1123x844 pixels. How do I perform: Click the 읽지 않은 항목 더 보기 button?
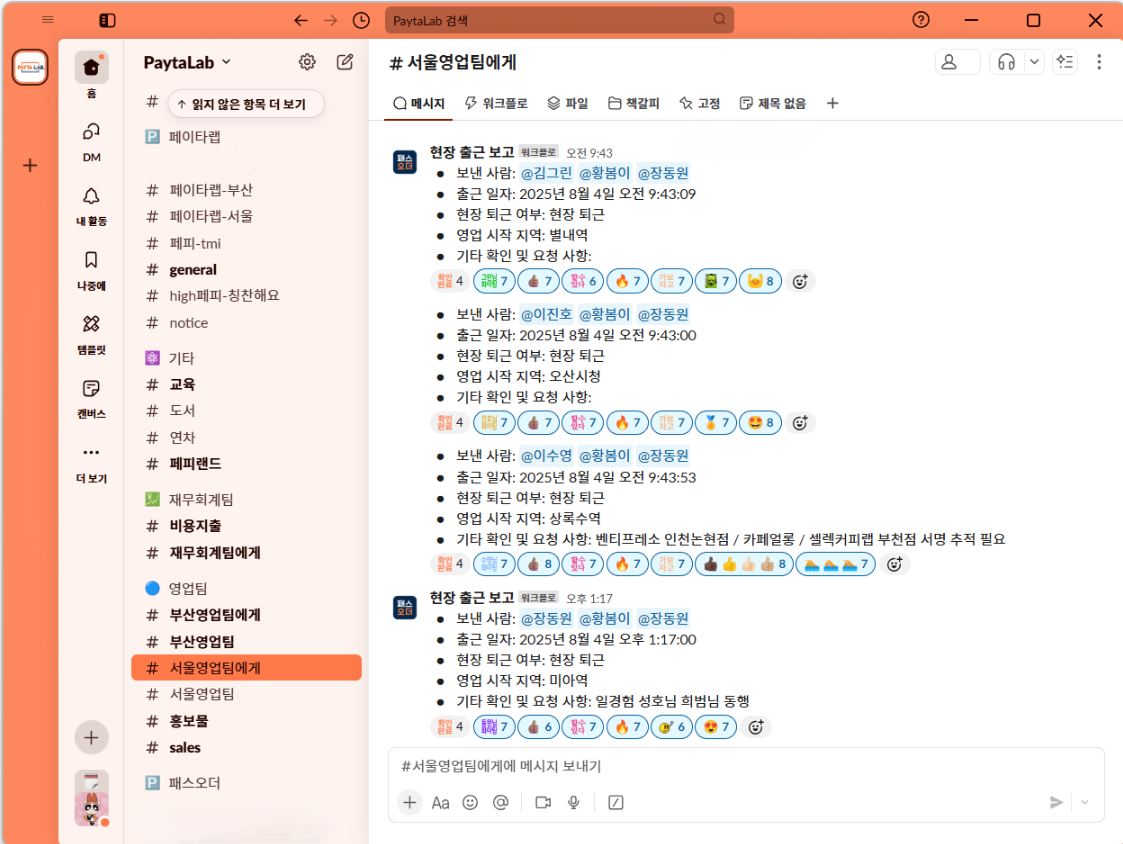click(x=246, y=104)
